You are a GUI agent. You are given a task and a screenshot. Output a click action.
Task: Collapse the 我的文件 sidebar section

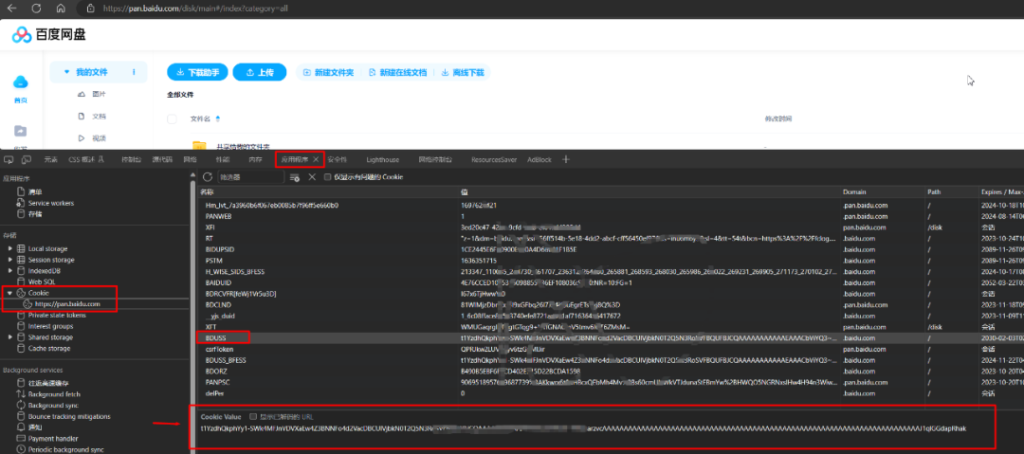[67, 72]
